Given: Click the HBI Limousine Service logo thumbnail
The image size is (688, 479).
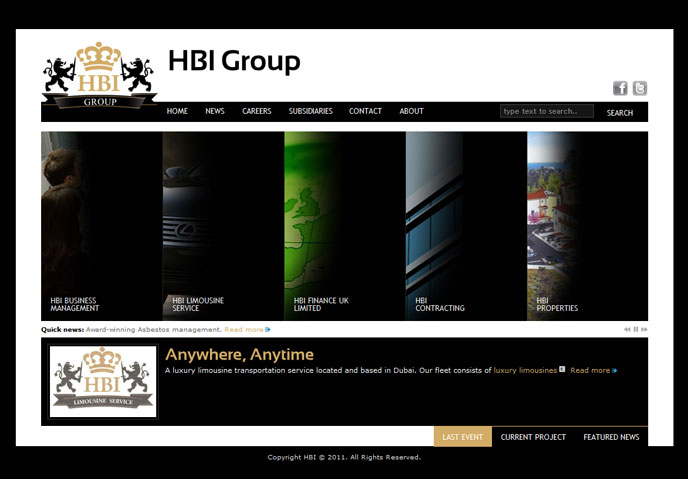Looking at the screenshot, I should pyautogui.click(x=103, y=382).
